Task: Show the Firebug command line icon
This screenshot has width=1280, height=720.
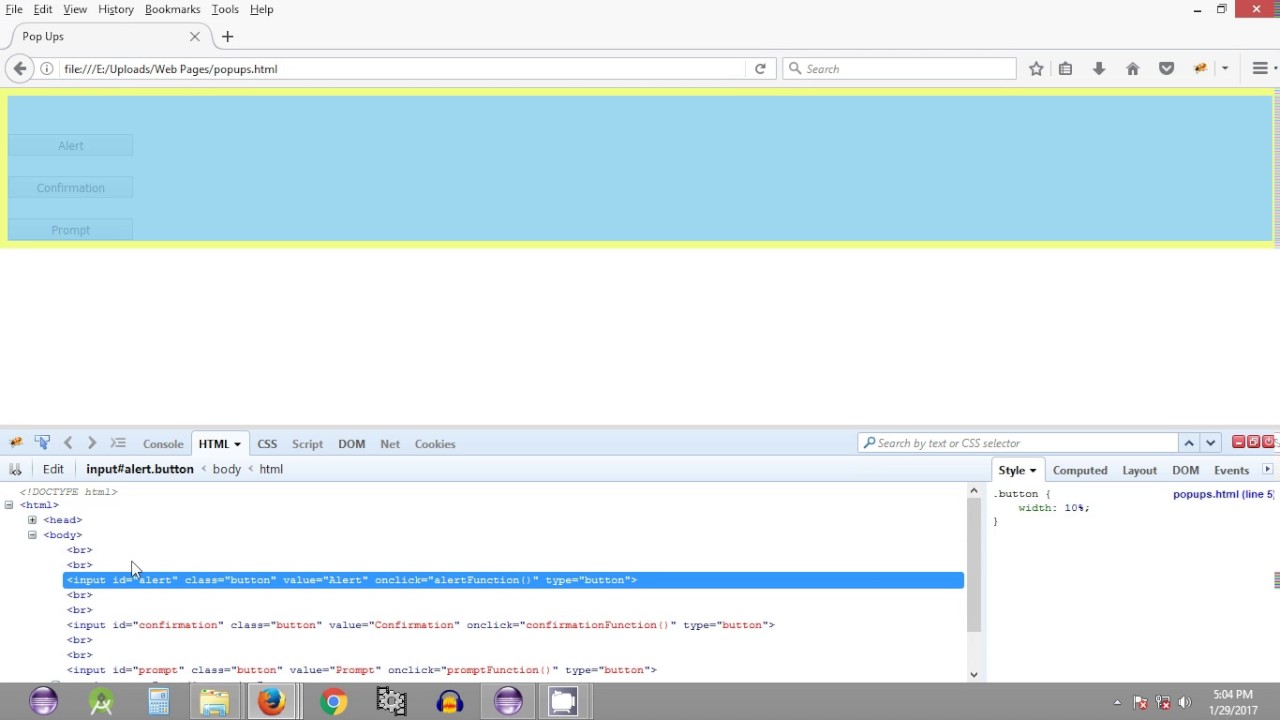Action: coord(118,443)
